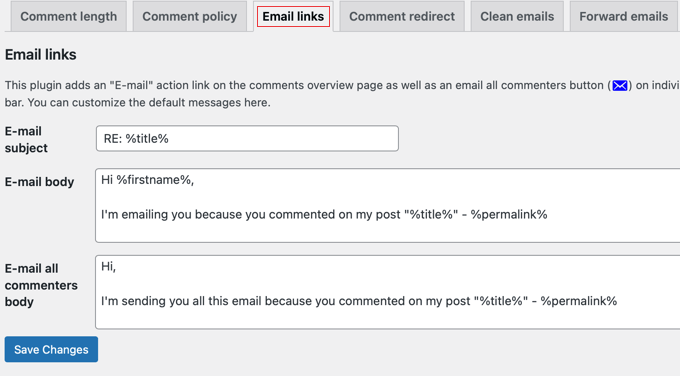
Task: Open the Clean emails tab
Action: pos(517,16)
